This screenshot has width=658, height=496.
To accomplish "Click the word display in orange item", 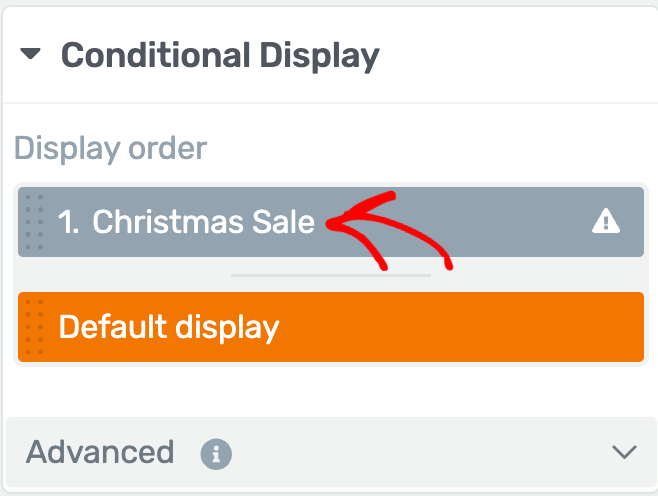I will click(x=227, y=328).
